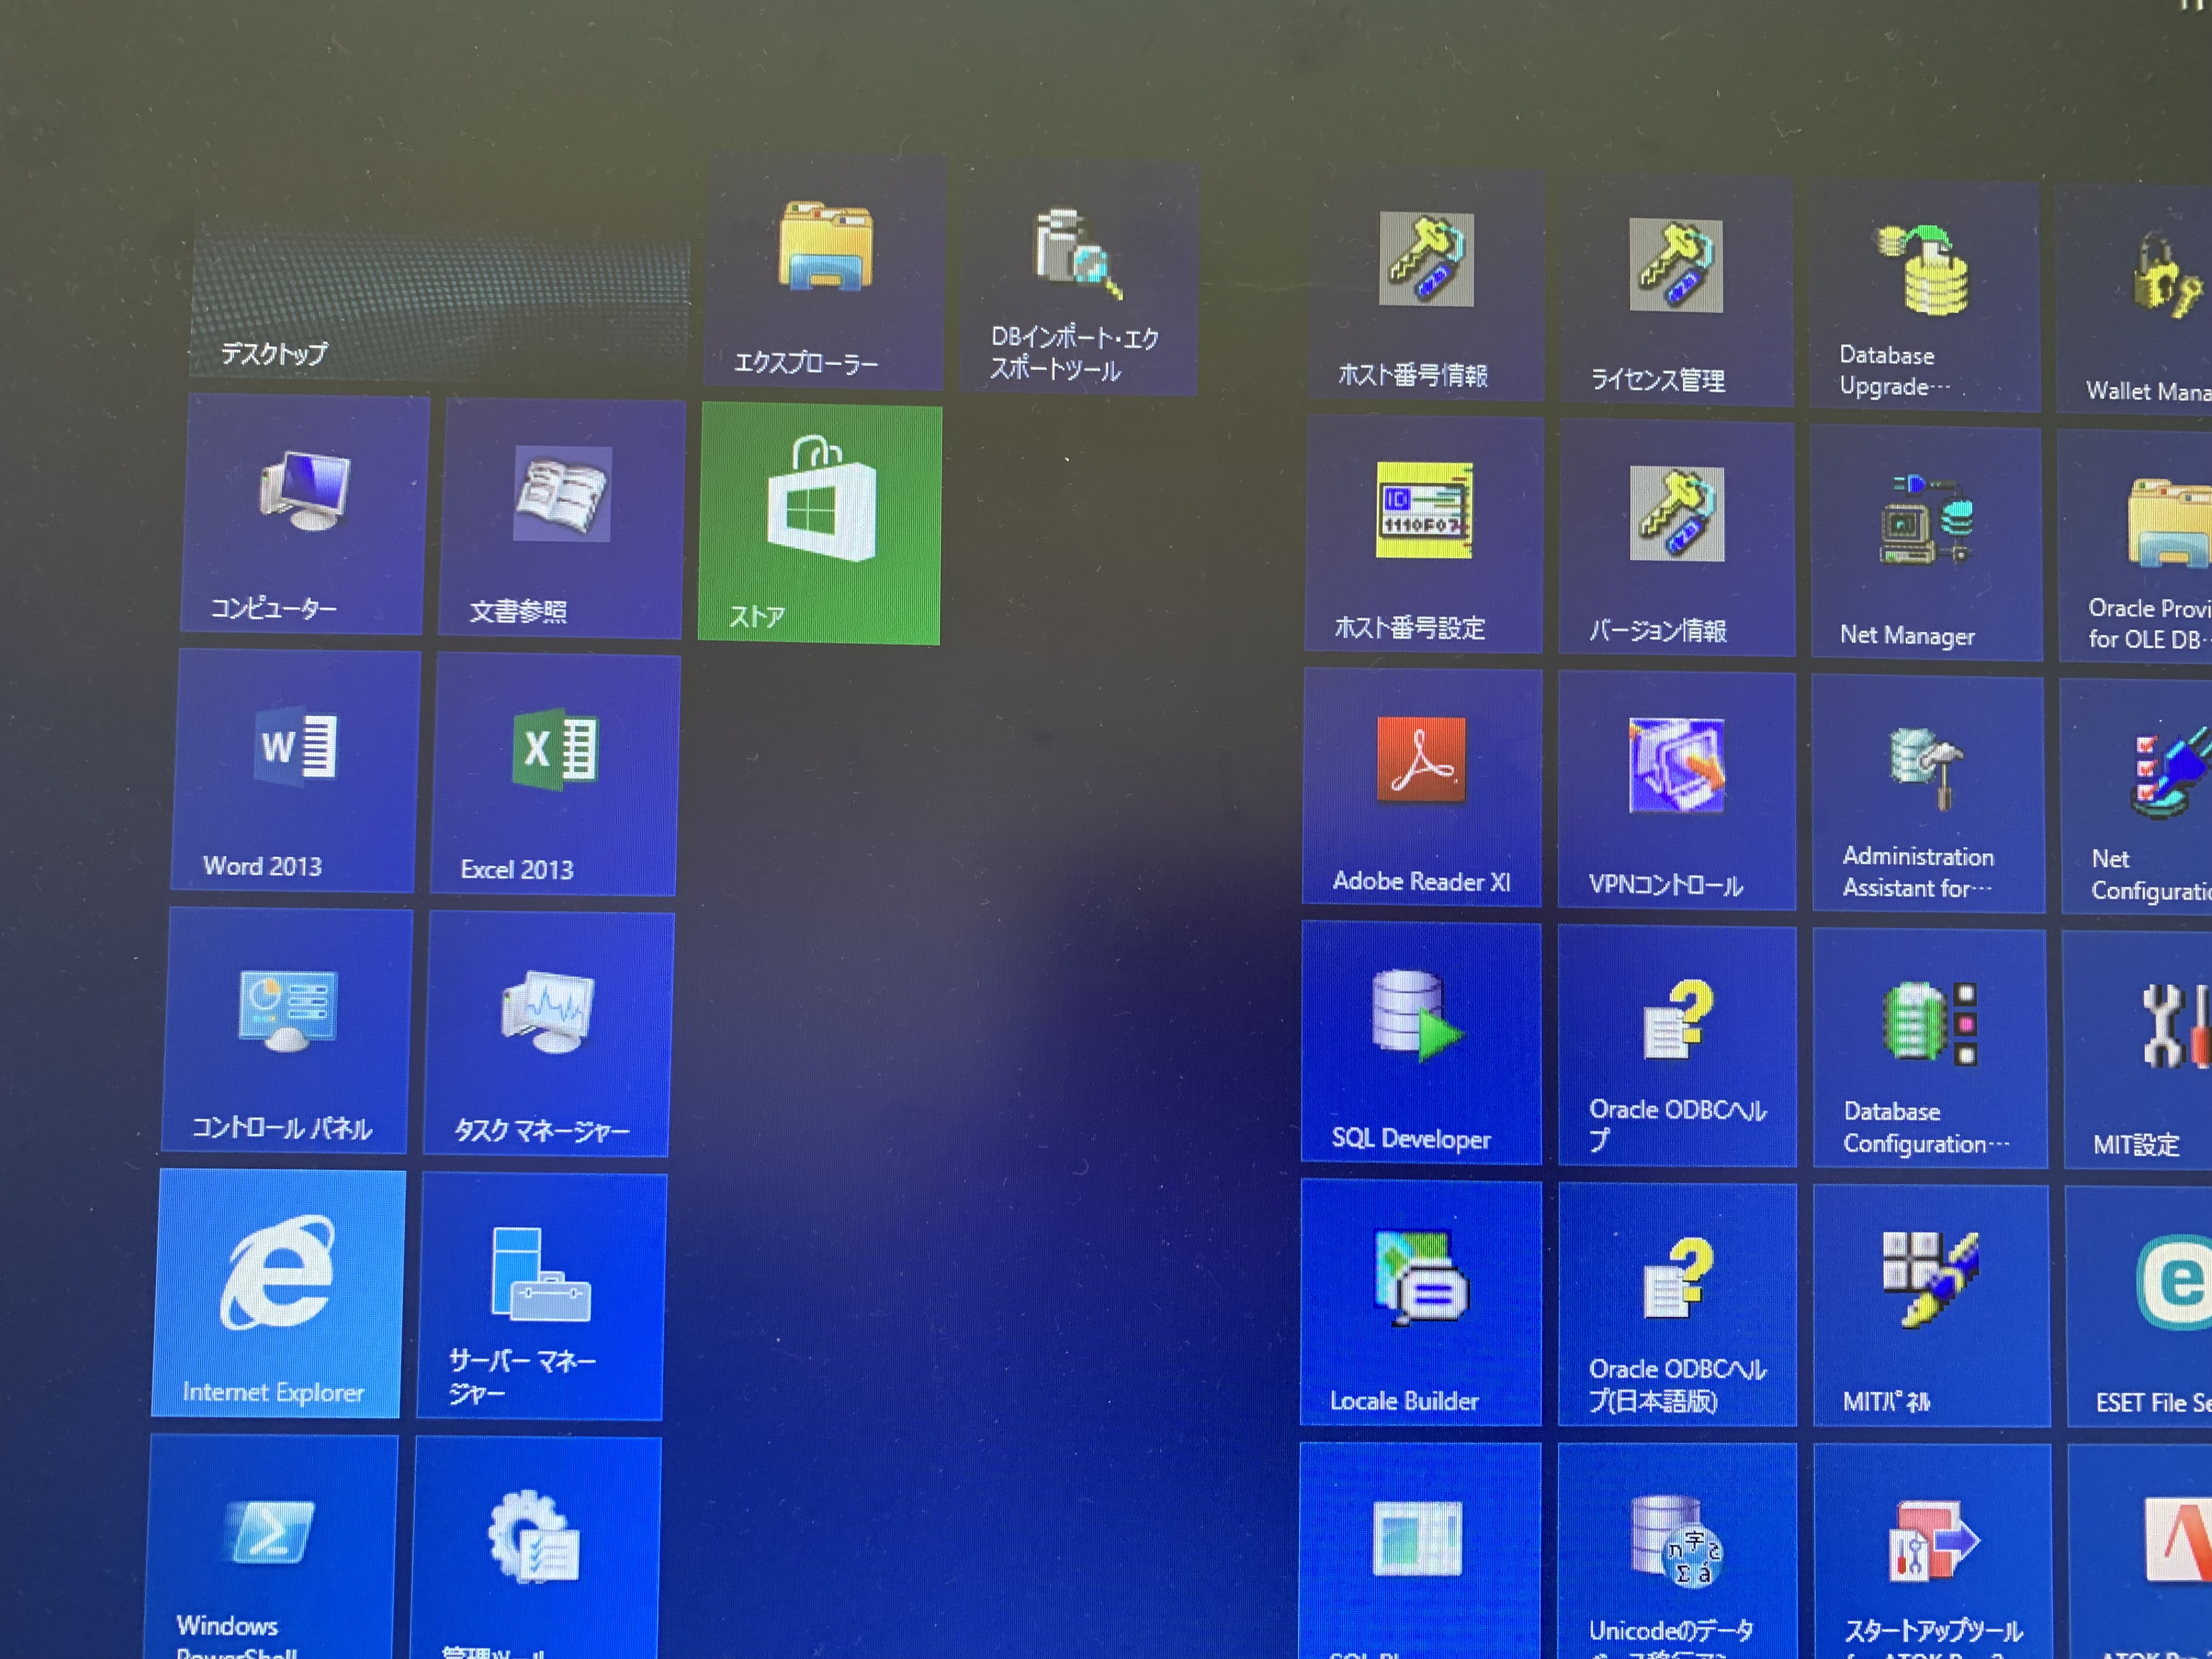Screen dimensions: 2212x1659
Task: Launch Locale Builder
Action: [x=1420, y=1302]
